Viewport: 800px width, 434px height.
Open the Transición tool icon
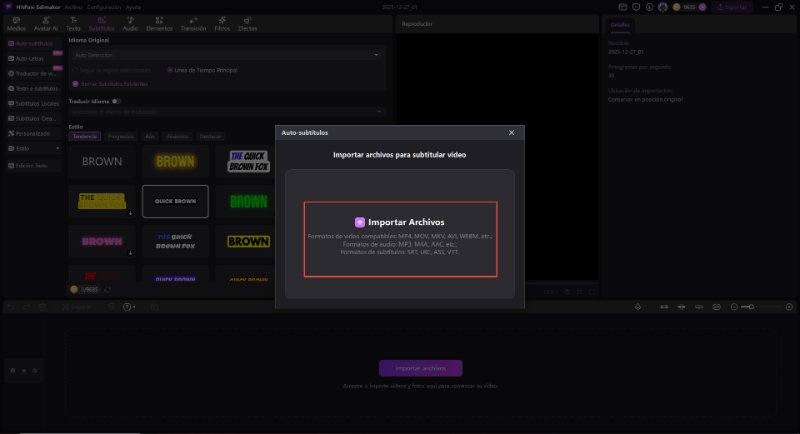(x=193, y=24)
